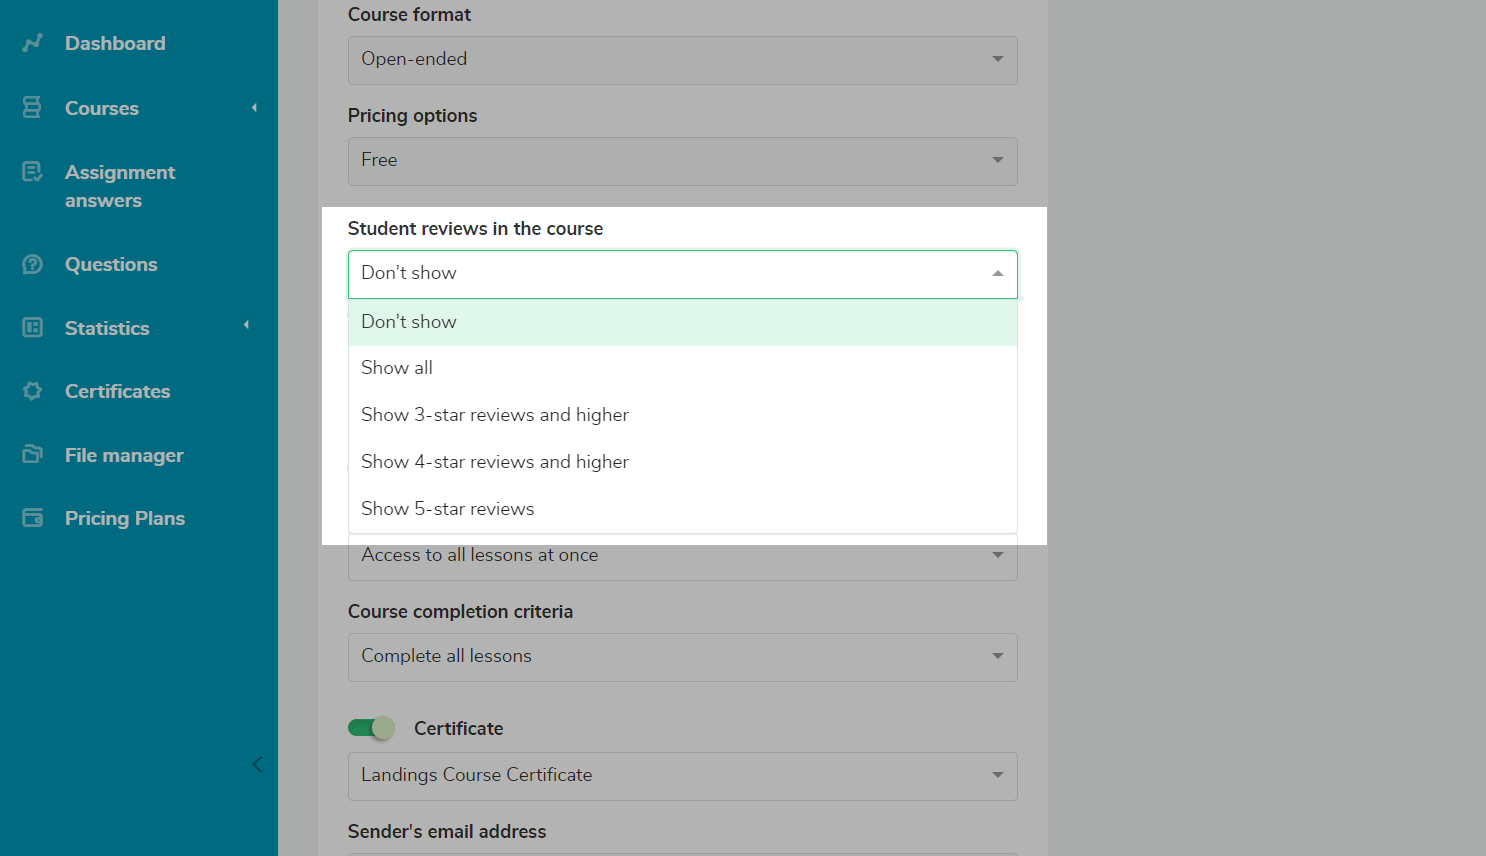This screenshot has height=856, width=1486.
Task: Choose "Show 4-star reviews and higher"
Action: (495, 462)
